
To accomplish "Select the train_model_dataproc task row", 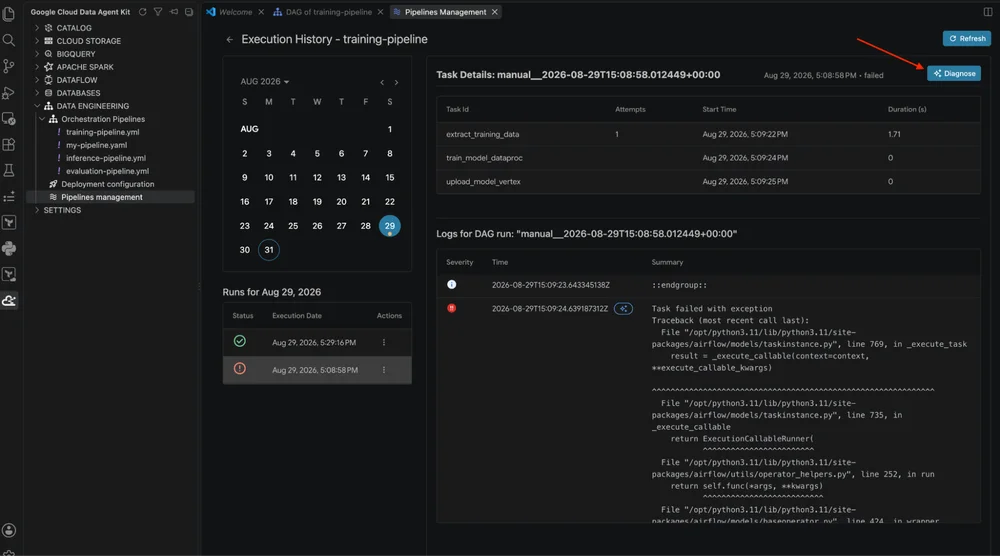I will pyautogui.click(x=708, y=157).
